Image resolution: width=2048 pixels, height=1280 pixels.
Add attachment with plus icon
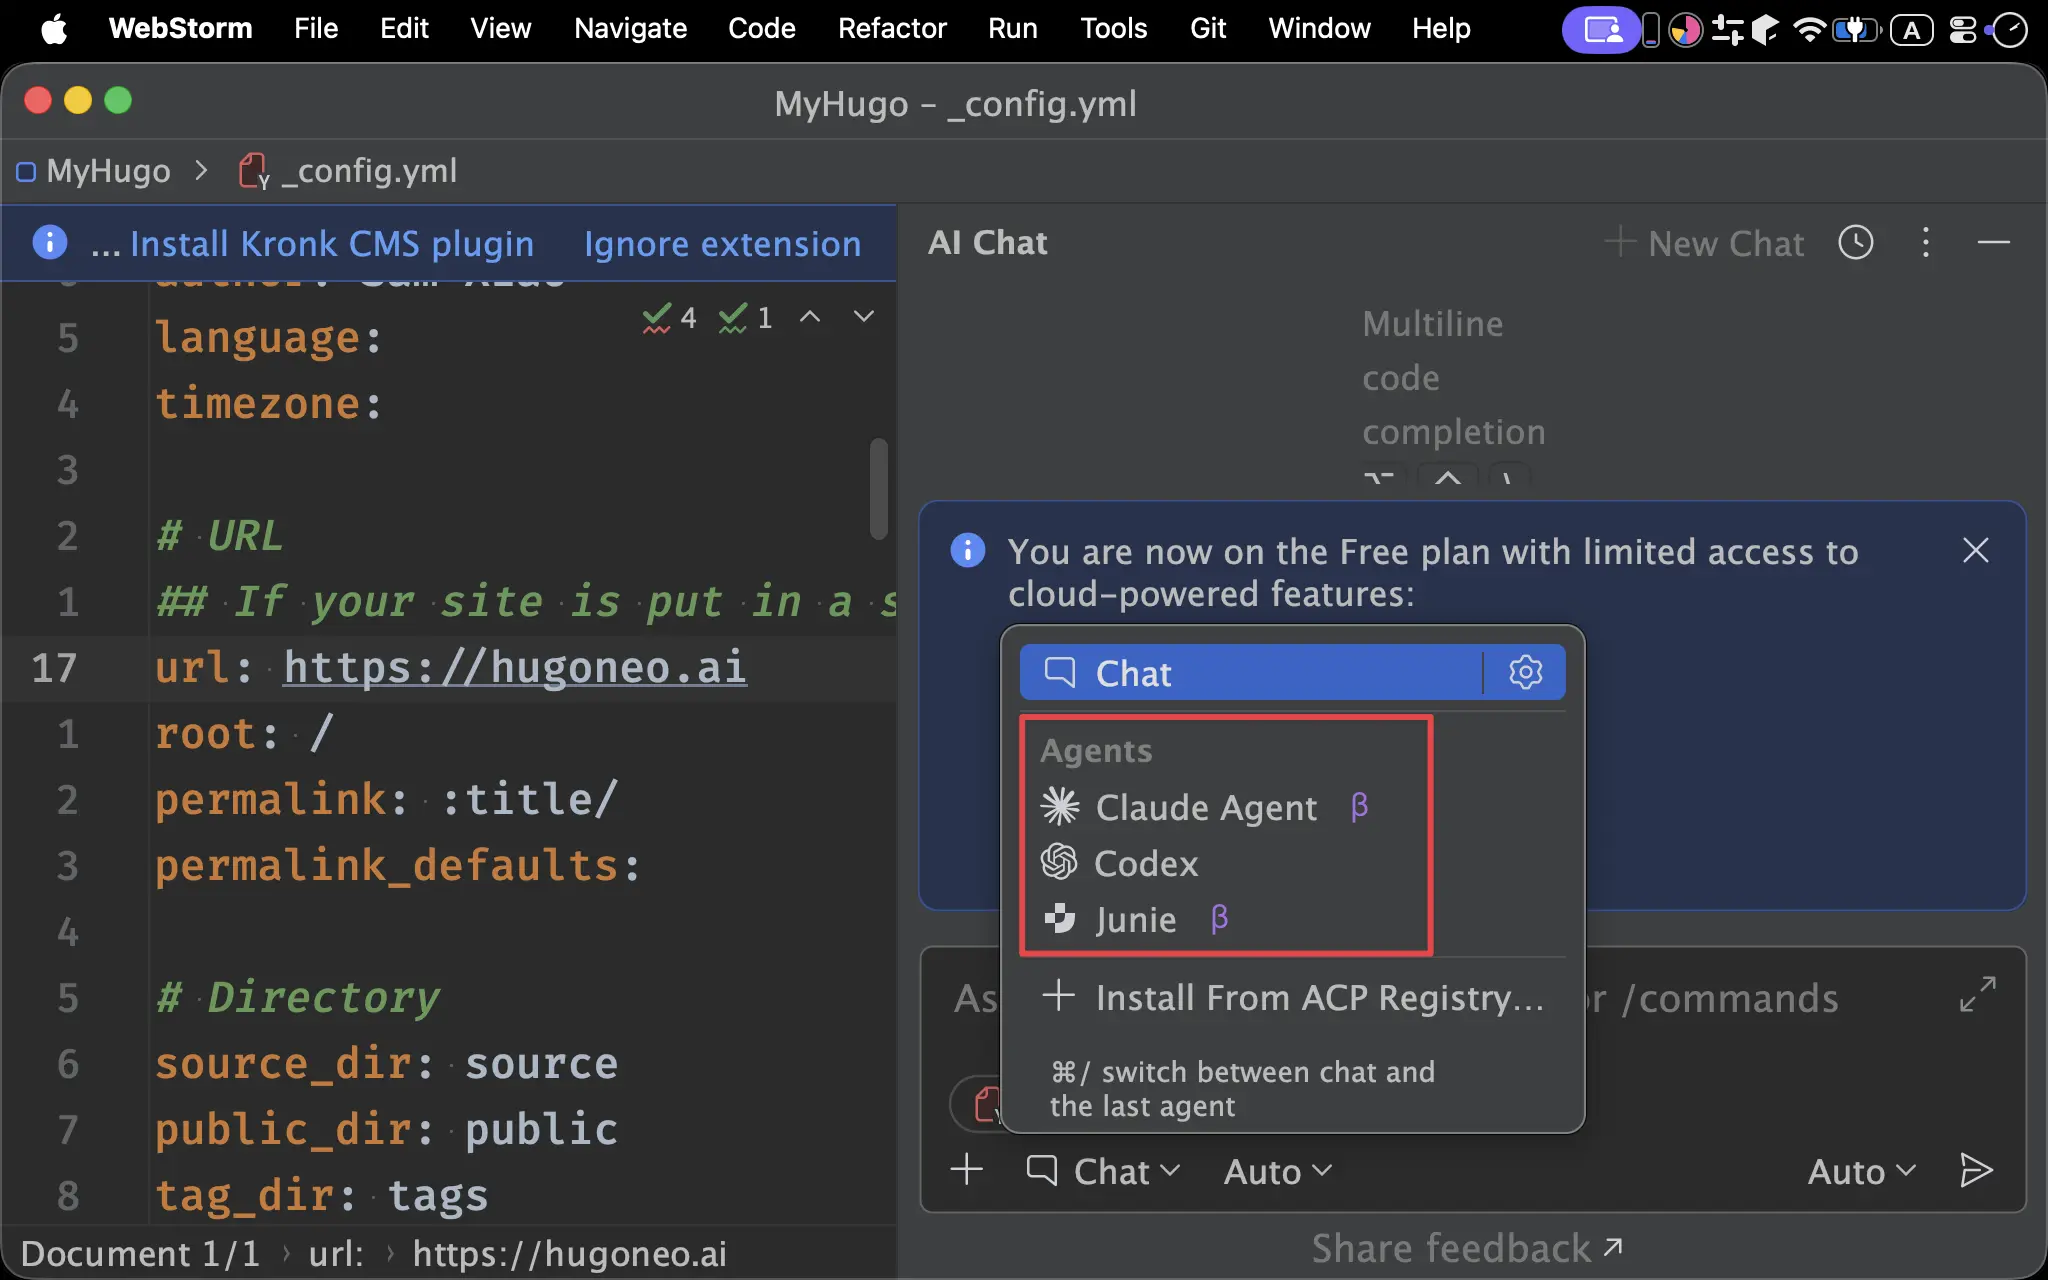click(967, 1170)
